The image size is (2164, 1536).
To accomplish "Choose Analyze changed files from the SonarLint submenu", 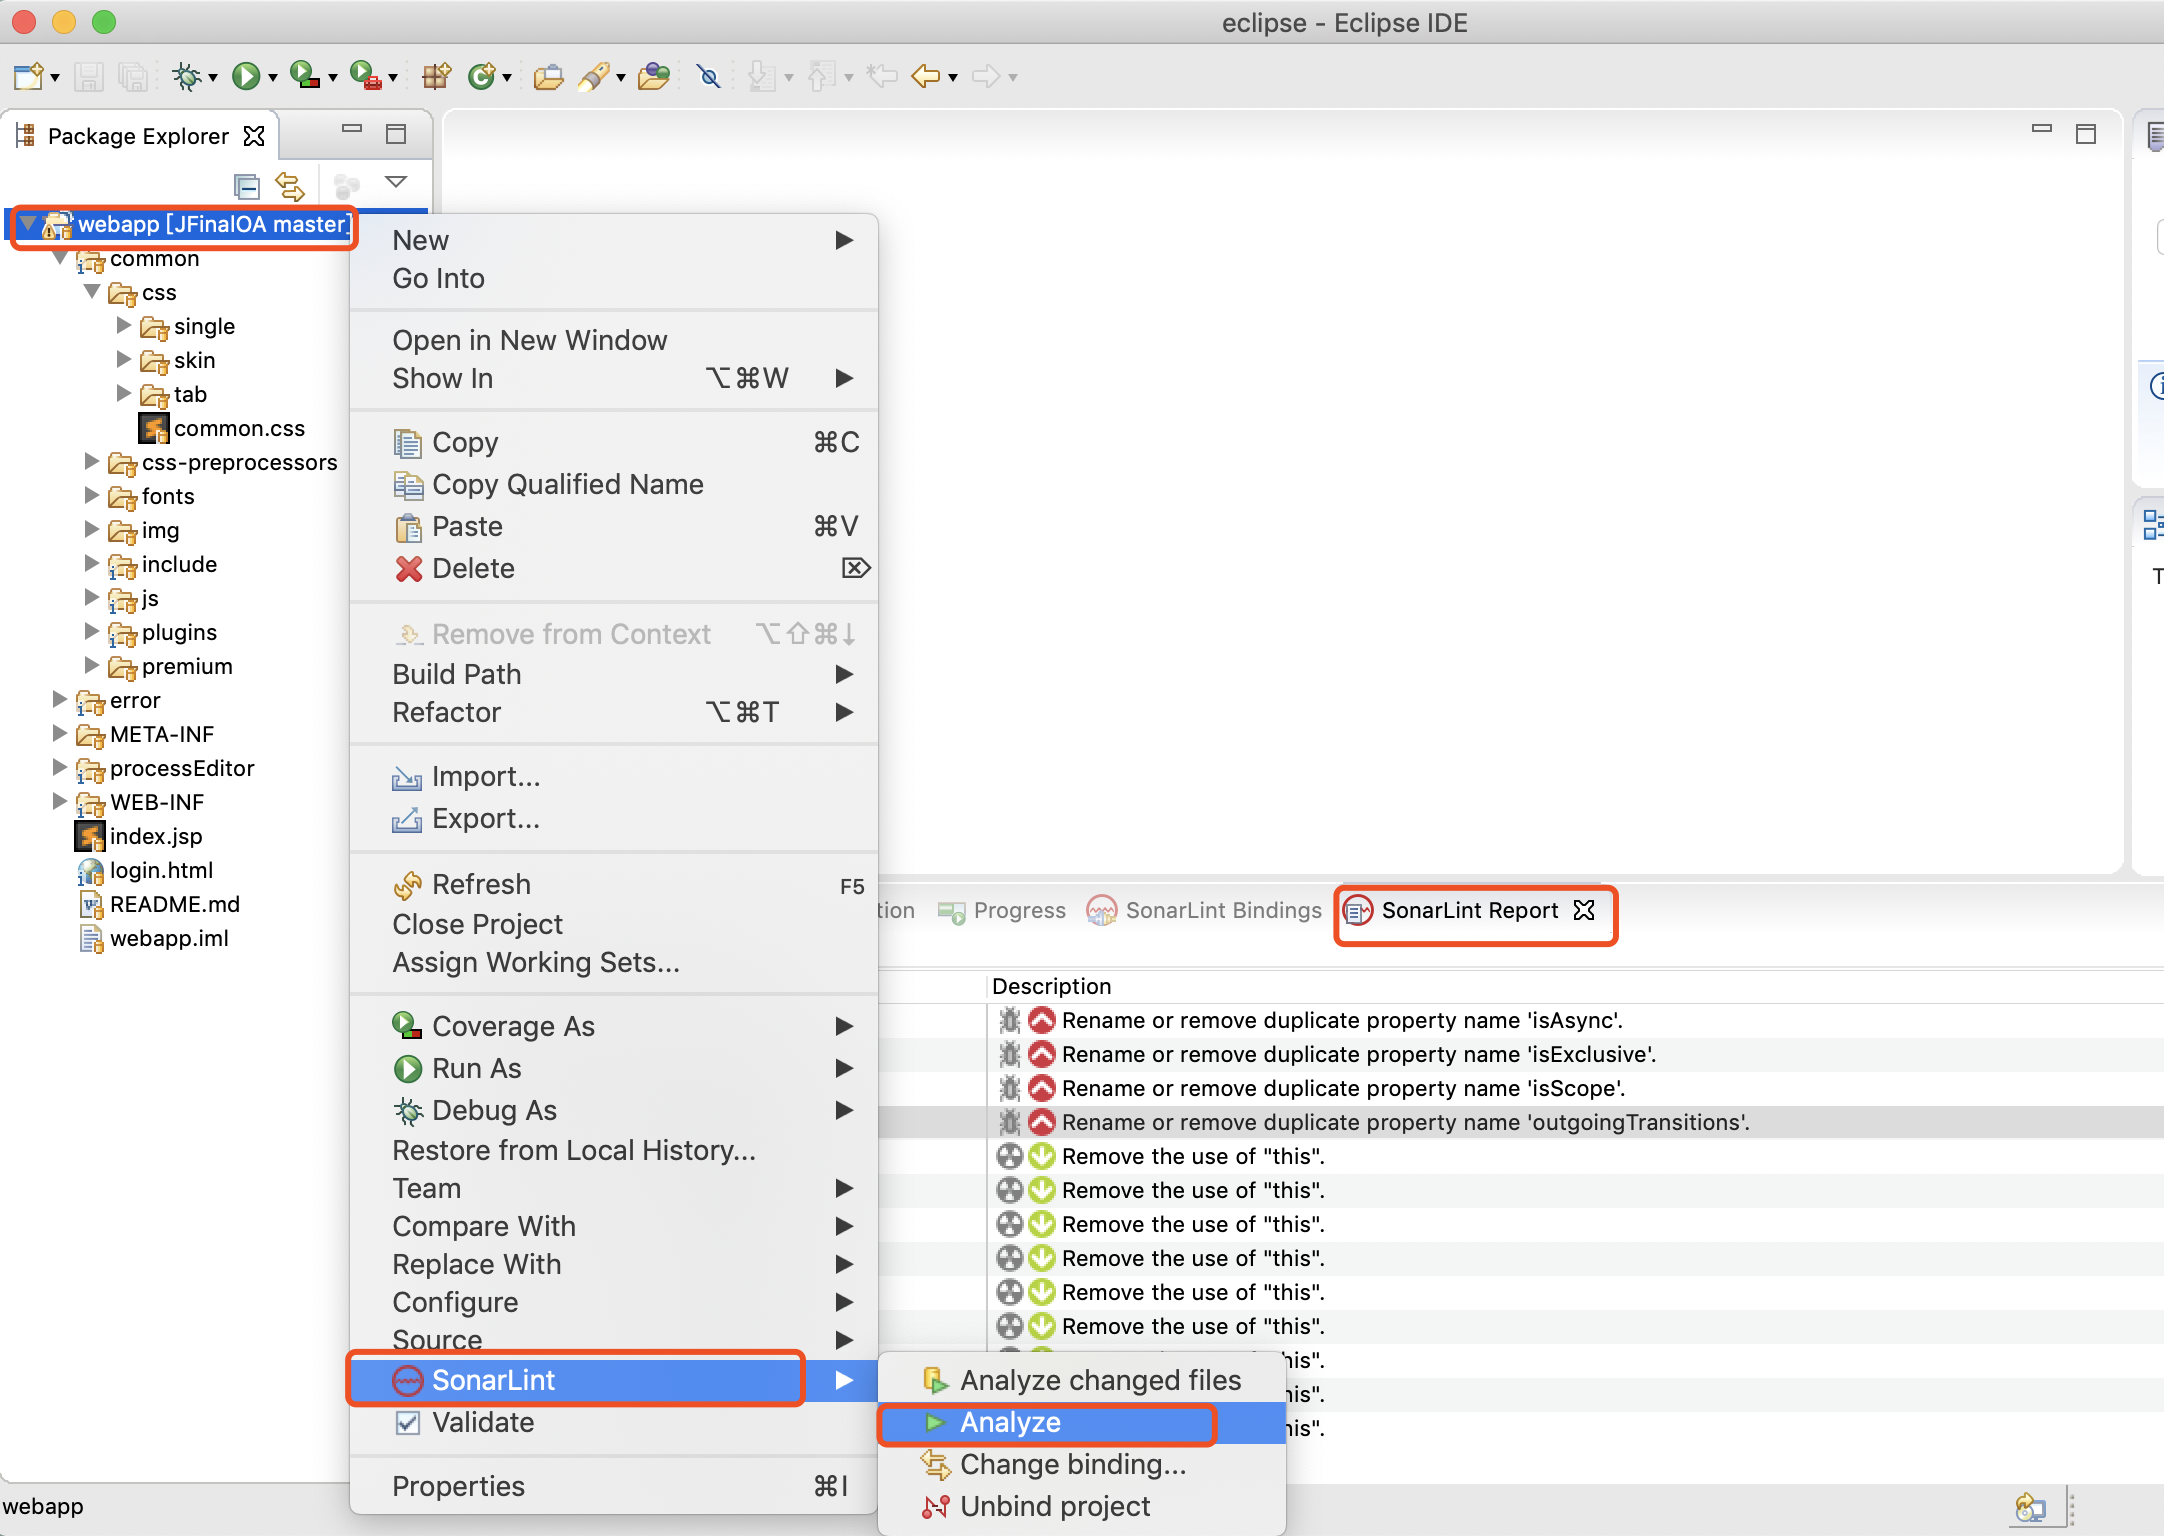I will pos(1100,1380).
